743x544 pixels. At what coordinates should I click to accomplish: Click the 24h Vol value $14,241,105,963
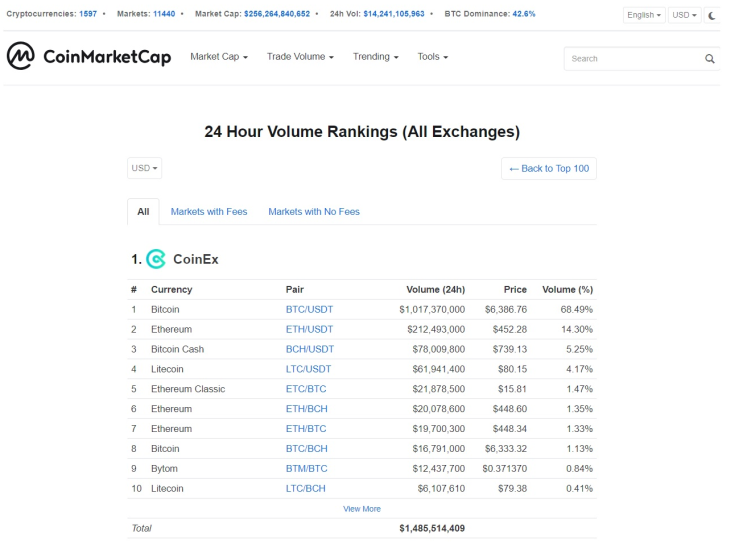394,14
